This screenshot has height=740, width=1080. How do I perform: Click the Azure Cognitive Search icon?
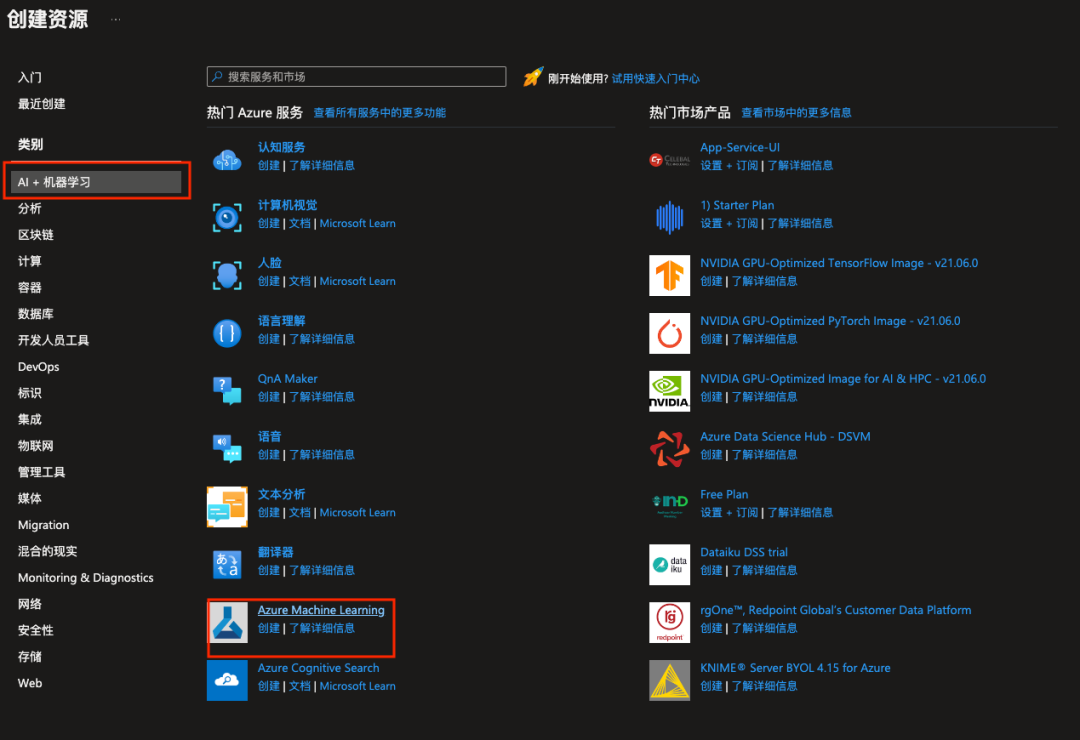(227, 680)
